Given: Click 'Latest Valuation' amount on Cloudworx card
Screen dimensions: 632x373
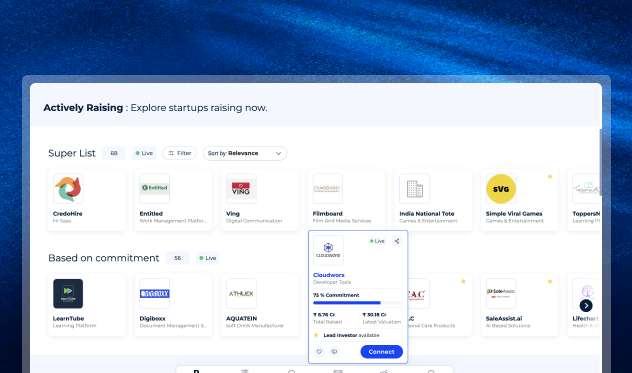Looking at the screenshot, I should 374,315.
